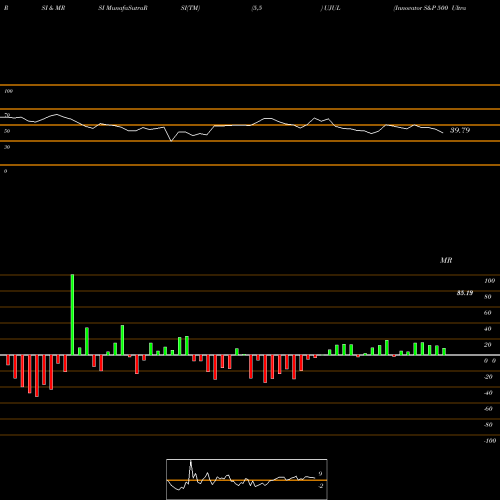Click the MR panel title

pos(446,260)
